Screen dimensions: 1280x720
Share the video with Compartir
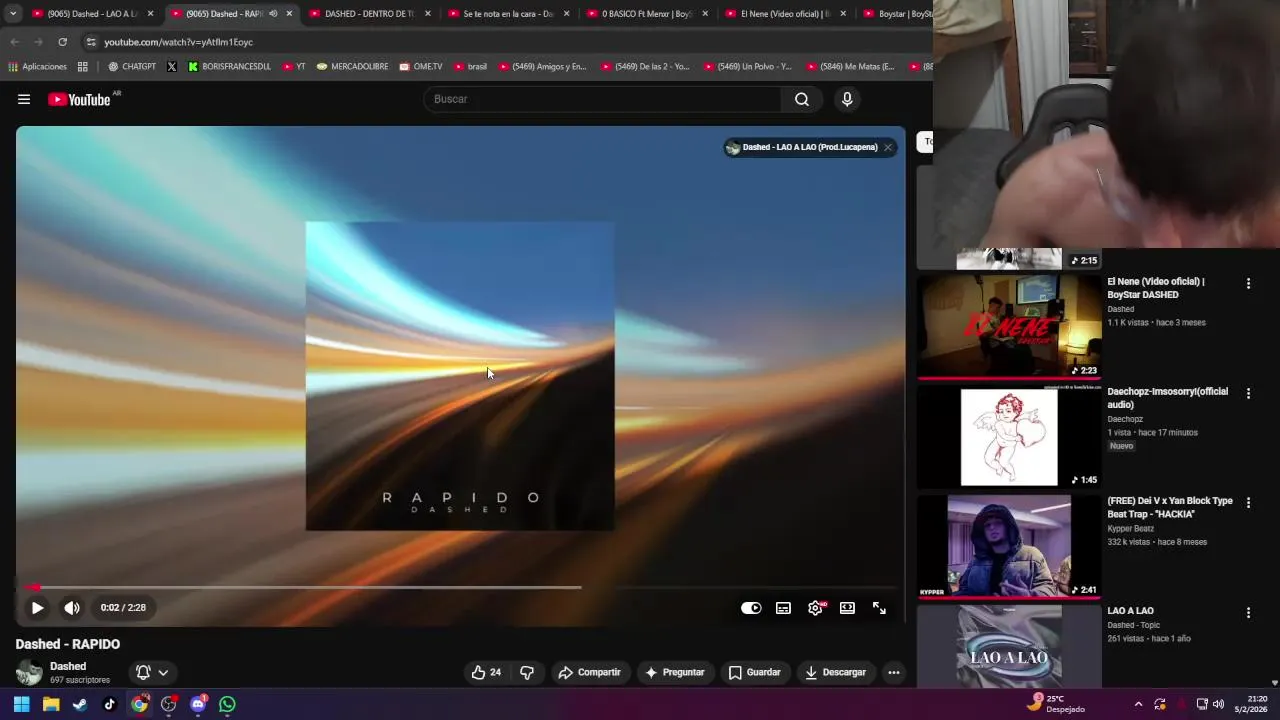(x=589, y=672)
